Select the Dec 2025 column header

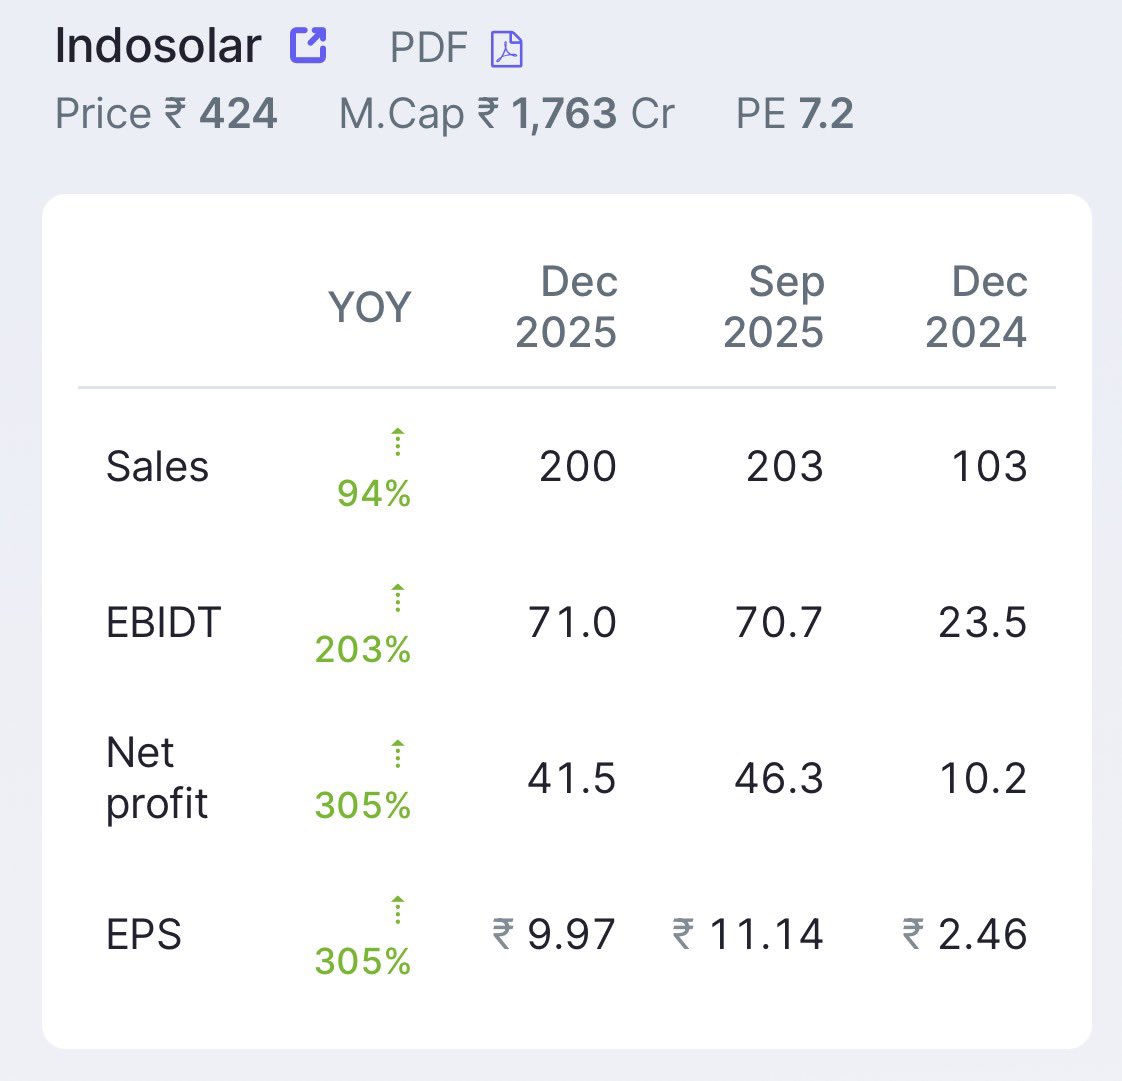[566, 307]
